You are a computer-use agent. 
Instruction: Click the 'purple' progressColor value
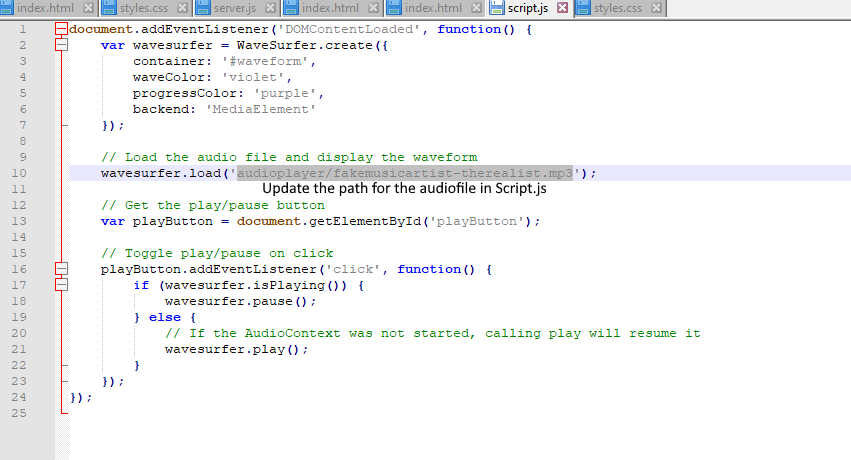tap(285, 93)
